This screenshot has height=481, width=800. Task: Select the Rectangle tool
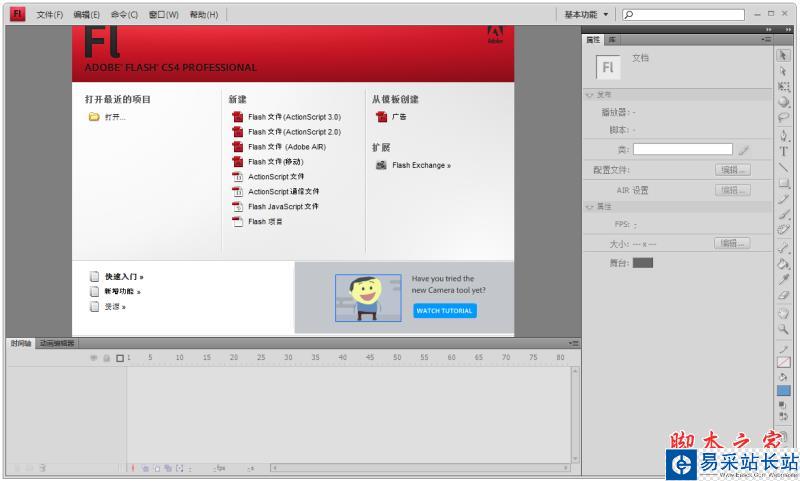[x=783, y=183]
